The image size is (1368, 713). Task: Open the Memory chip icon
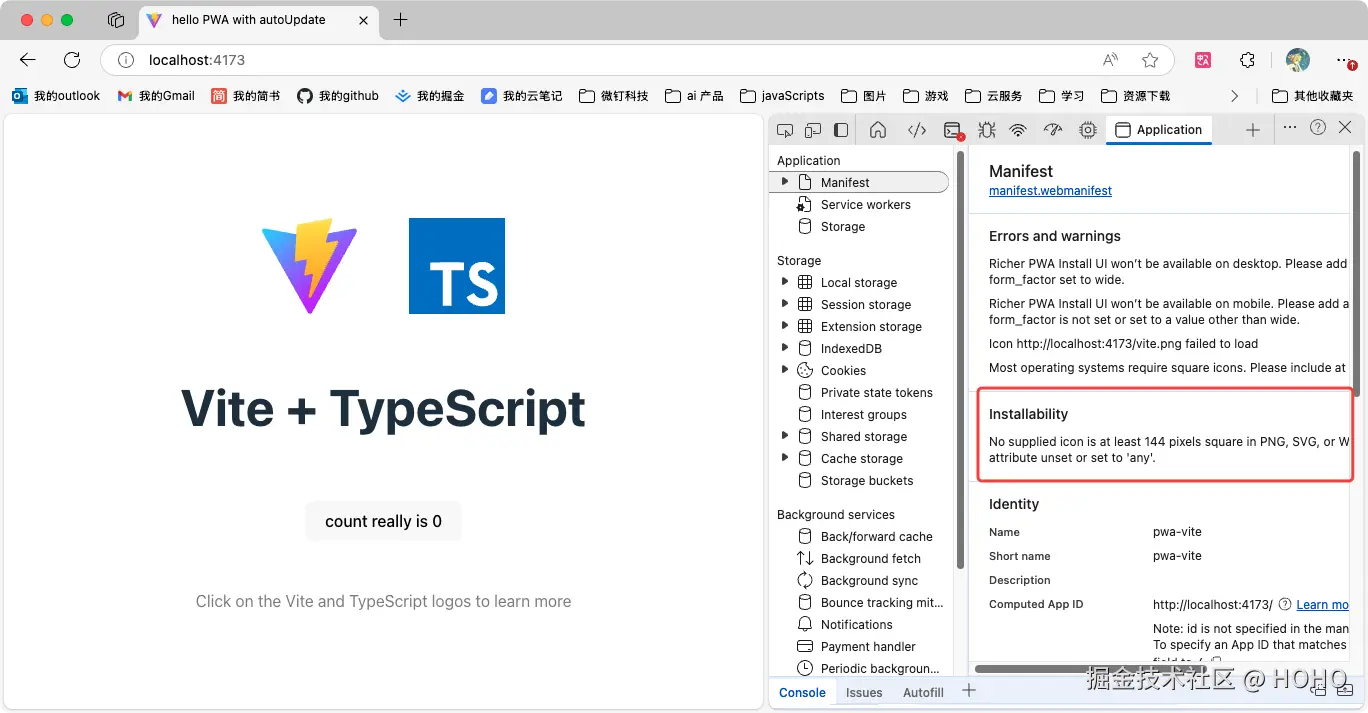(x=1088, y=130)
